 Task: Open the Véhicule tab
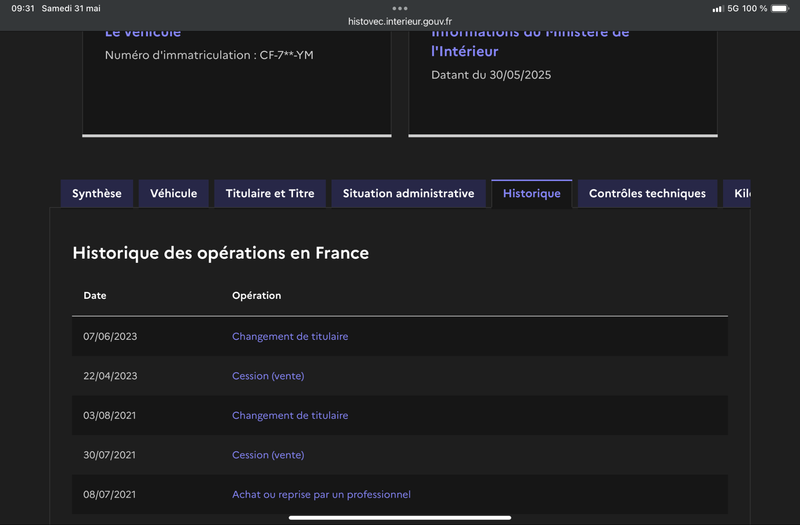[x=174, y=194]
